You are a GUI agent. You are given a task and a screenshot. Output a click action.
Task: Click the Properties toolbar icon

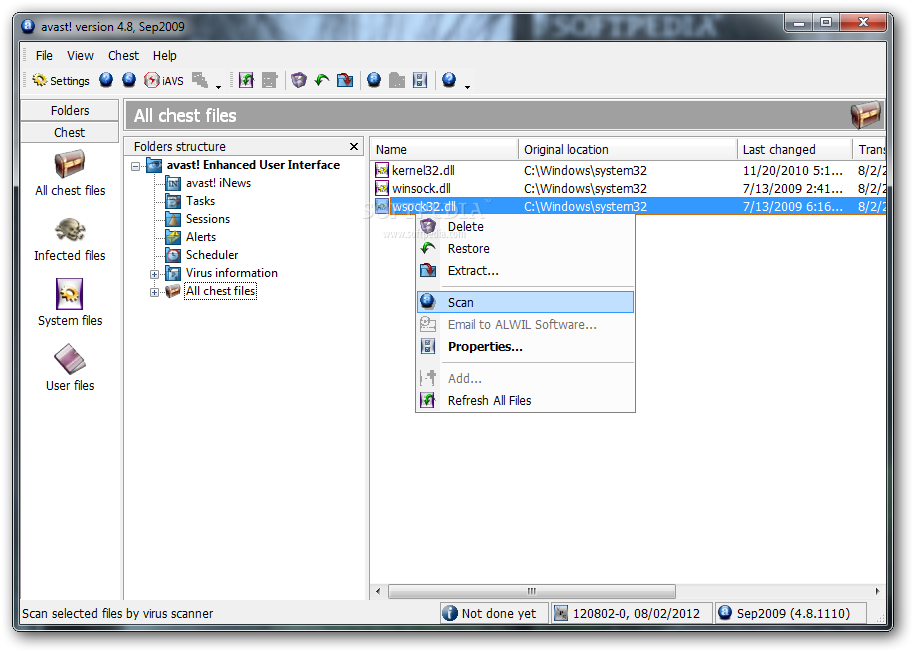[x=420, y=80]
